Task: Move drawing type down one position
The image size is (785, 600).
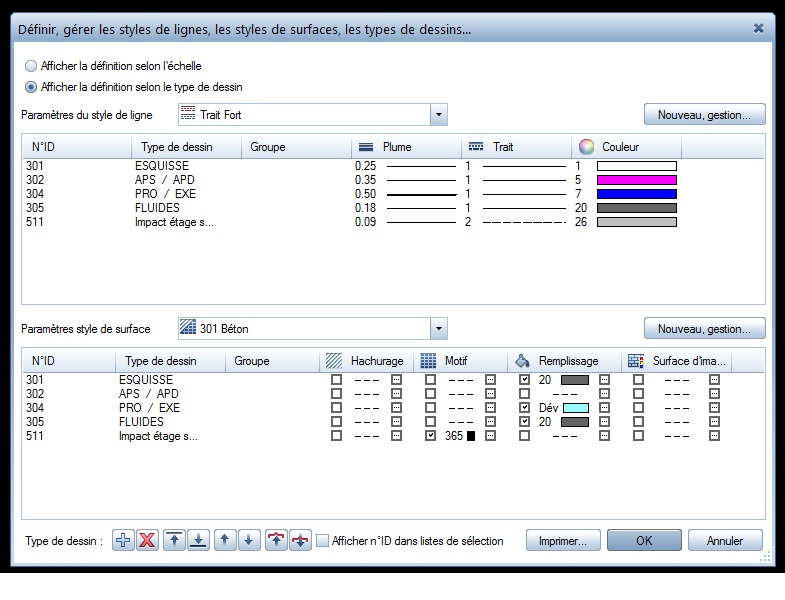Action: (249, 540)
